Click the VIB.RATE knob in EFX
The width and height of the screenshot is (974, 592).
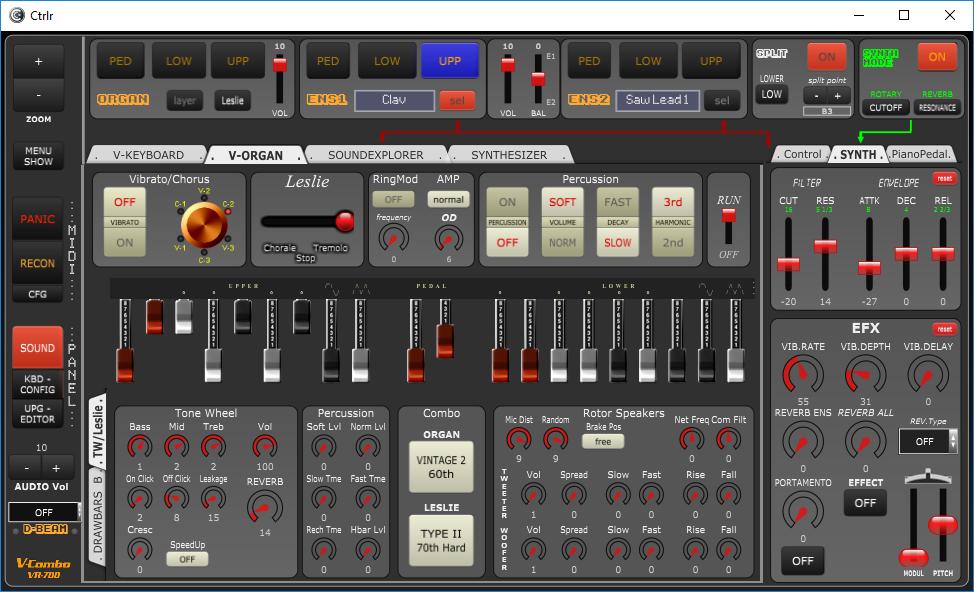tap(803, 375)
